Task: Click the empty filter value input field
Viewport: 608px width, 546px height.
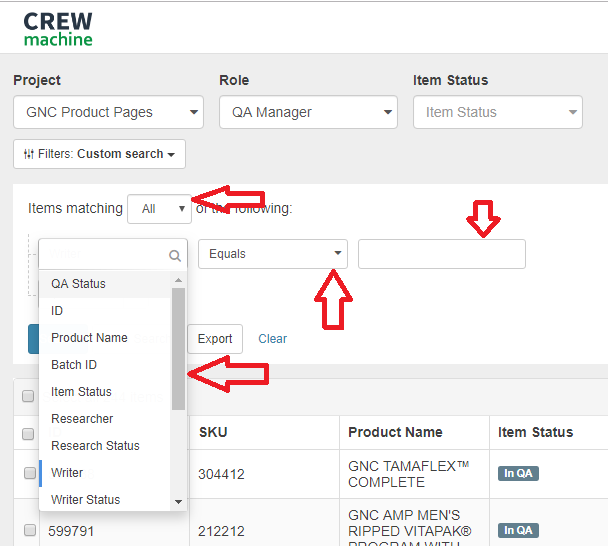Action: coord(442,254)
